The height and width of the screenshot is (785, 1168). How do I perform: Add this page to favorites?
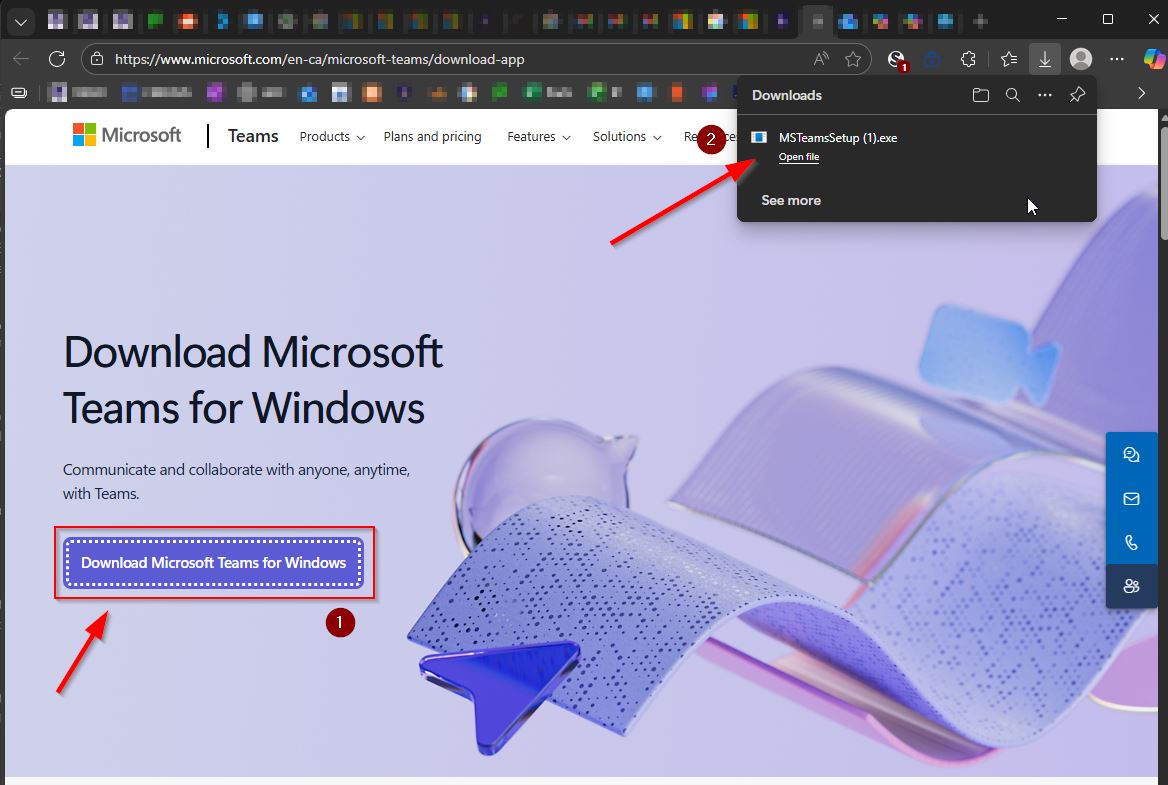tap(853, 59)
